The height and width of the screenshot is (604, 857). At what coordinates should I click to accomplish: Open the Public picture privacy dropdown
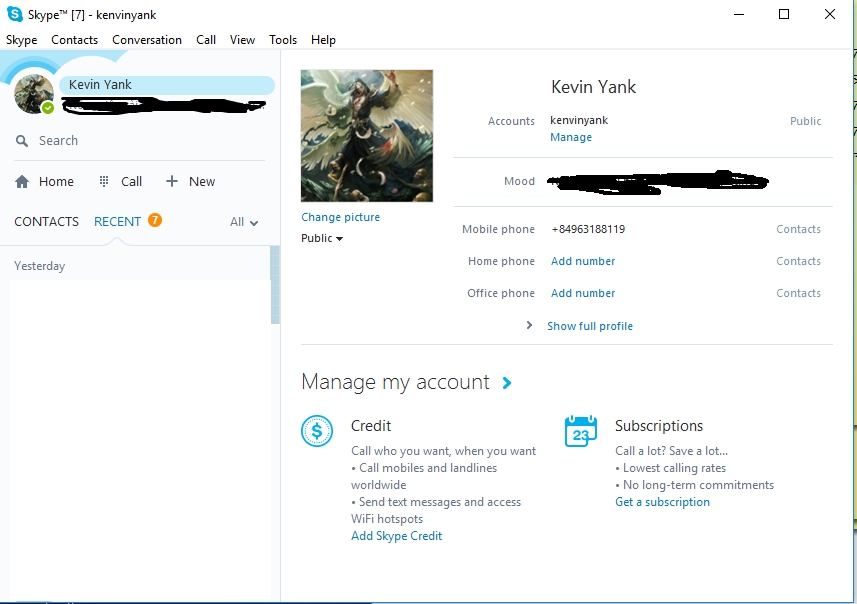pyautogui.click(x=322, y=238)
